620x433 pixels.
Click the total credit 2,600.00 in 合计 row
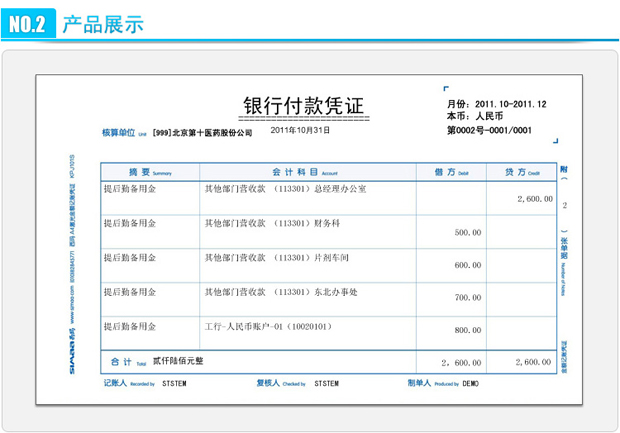tap(533, 362)
